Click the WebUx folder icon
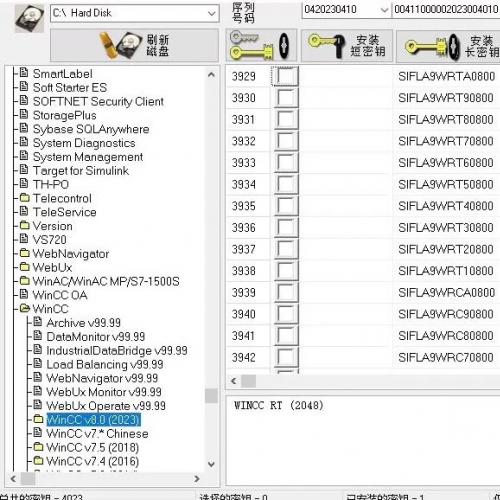Viewport: 500px width, 500px height. 24,267
